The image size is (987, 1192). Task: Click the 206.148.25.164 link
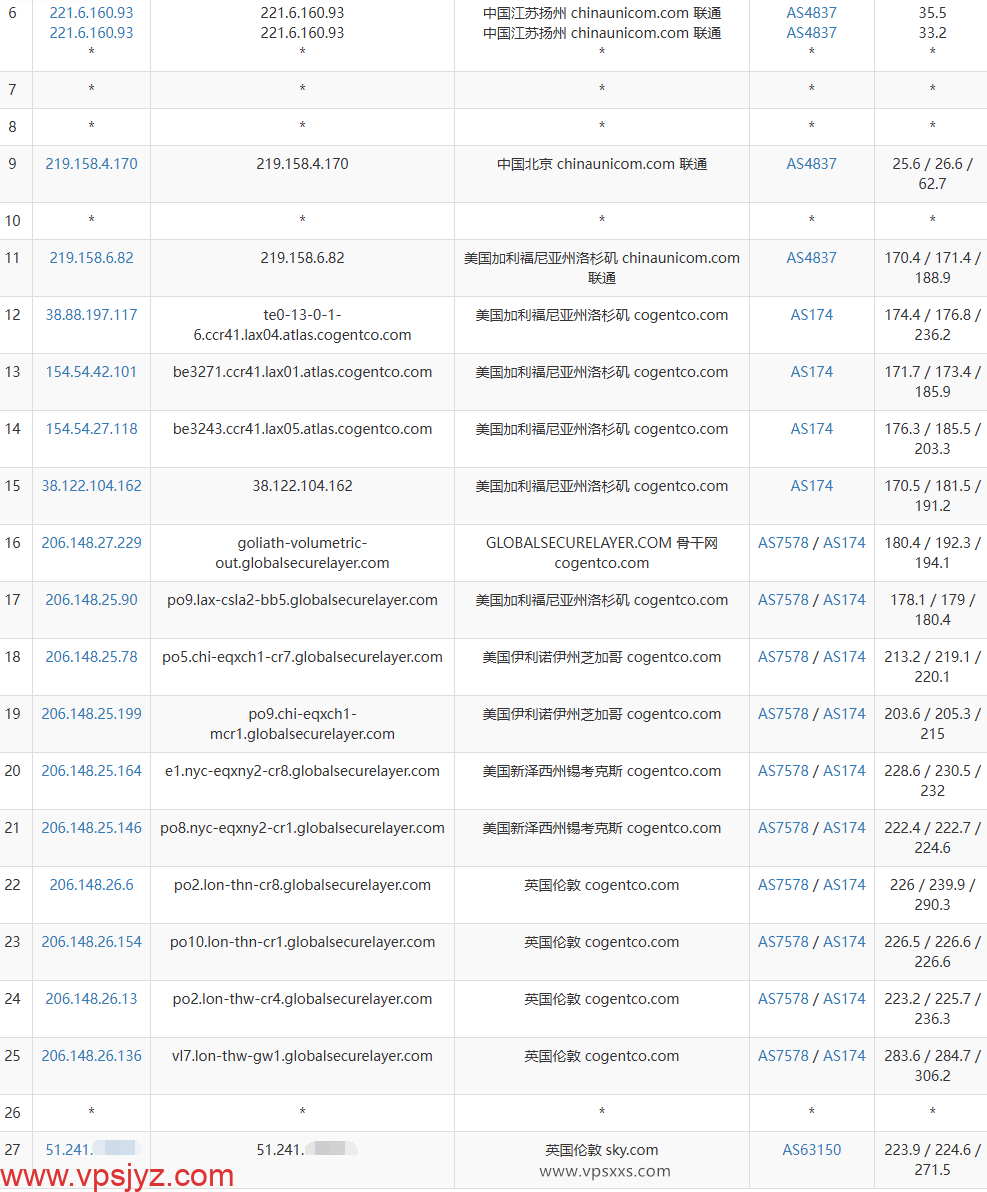click(x=91, y=772)
